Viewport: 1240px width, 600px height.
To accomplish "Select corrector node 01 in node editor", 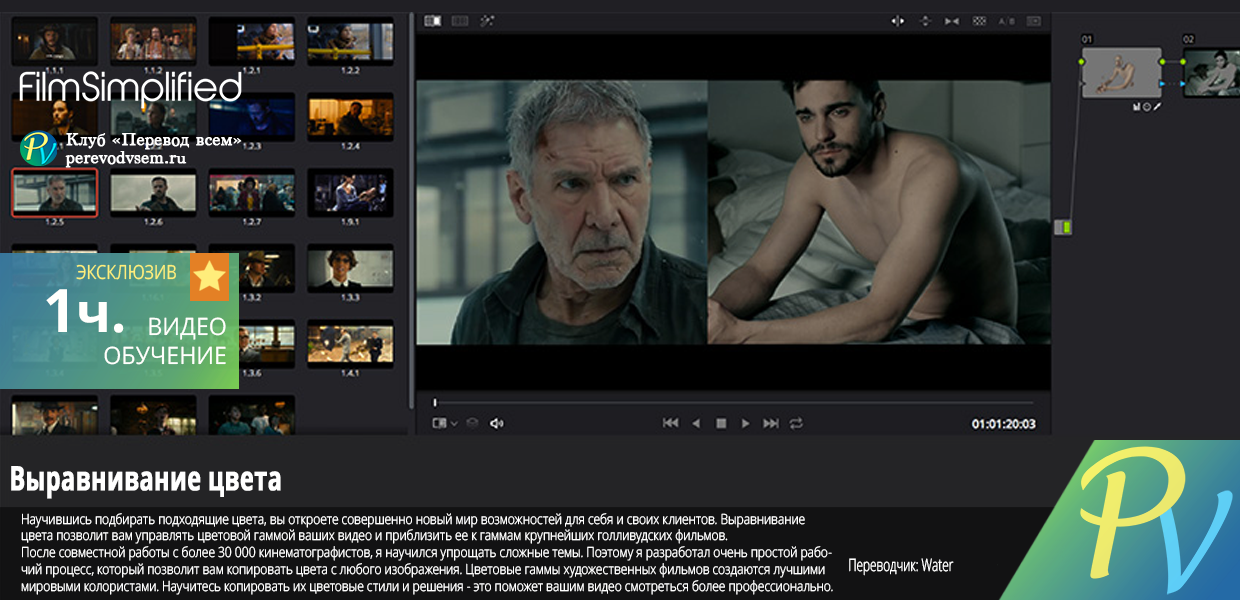I will [1121, 73].
